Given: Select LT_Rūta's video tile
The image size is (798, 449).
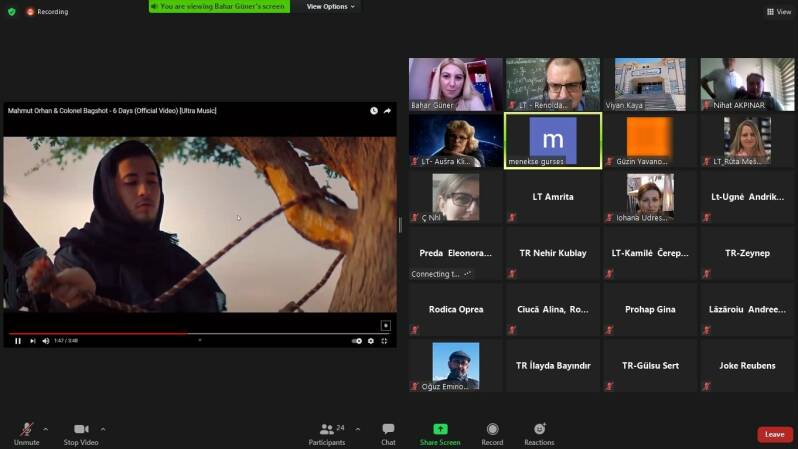Looking at the screenshot, I should pos(747,141).
